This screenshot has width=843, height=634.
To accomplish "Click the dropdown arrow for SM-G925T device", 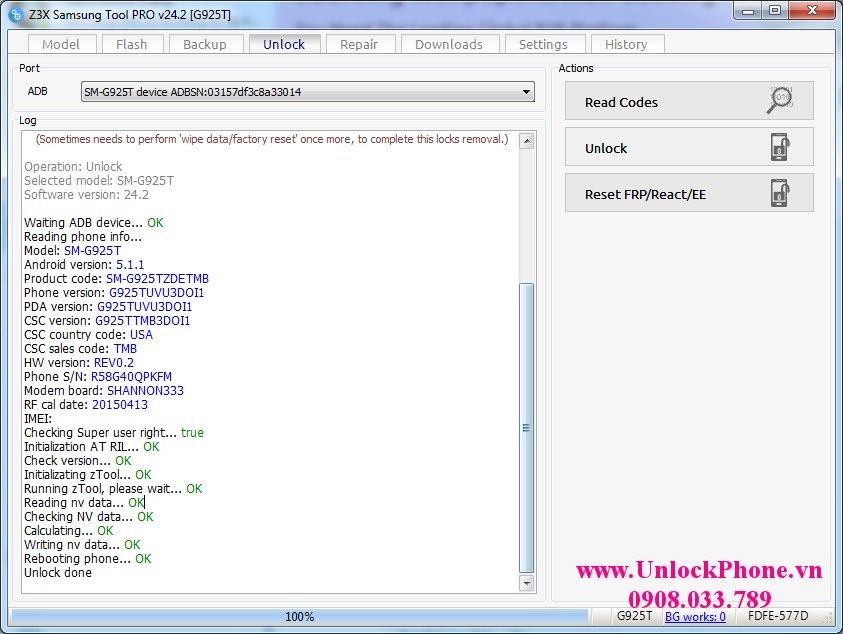I will pyautogui.click(x=527, y=91).
